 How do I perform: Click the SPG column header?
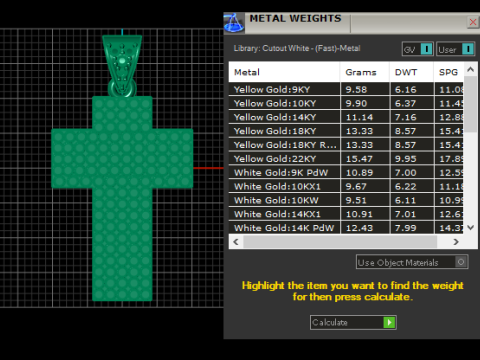(449, 72)
